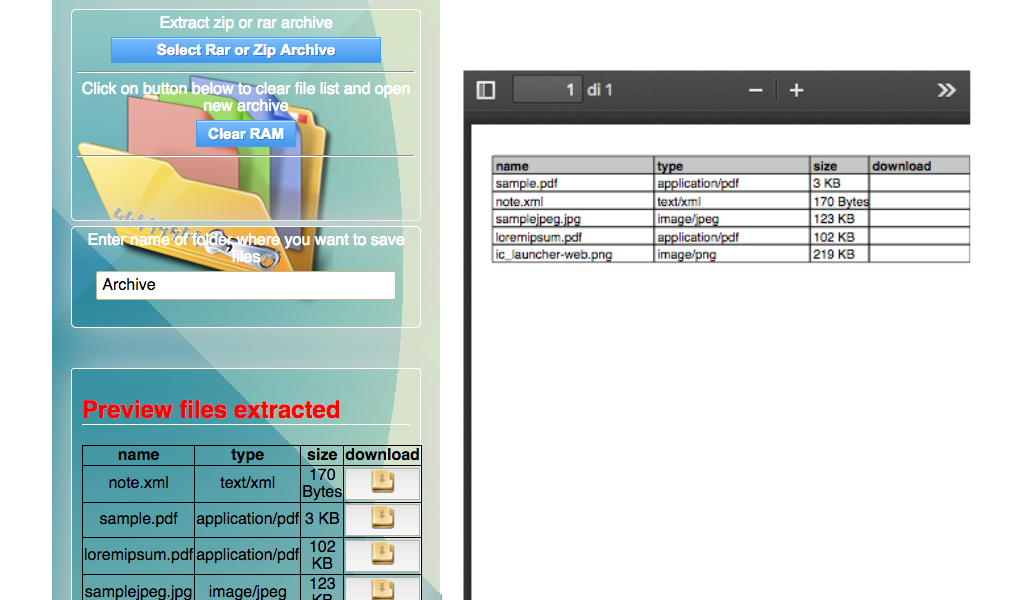This screenshot has width=1024, height=600.
Task: Click the size column header
Action: point(322,454)
